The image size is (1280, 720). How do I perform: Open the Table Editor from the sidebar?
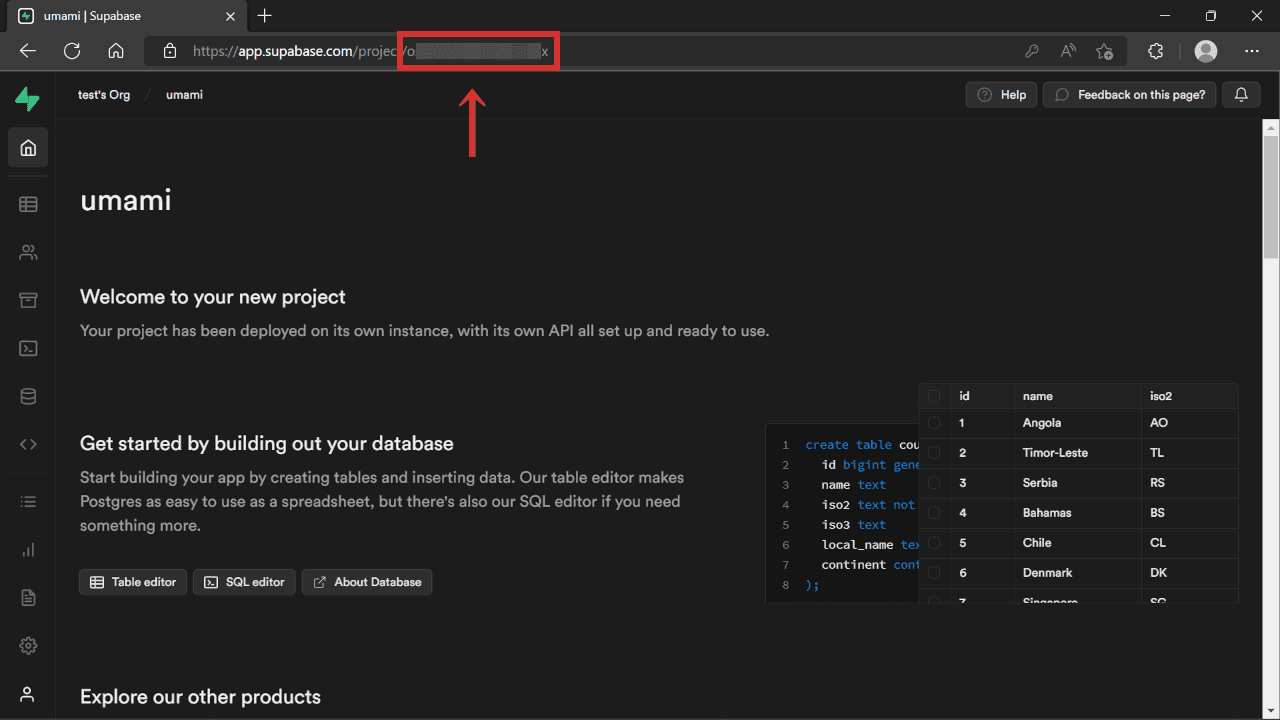click(x=28, y=203)
